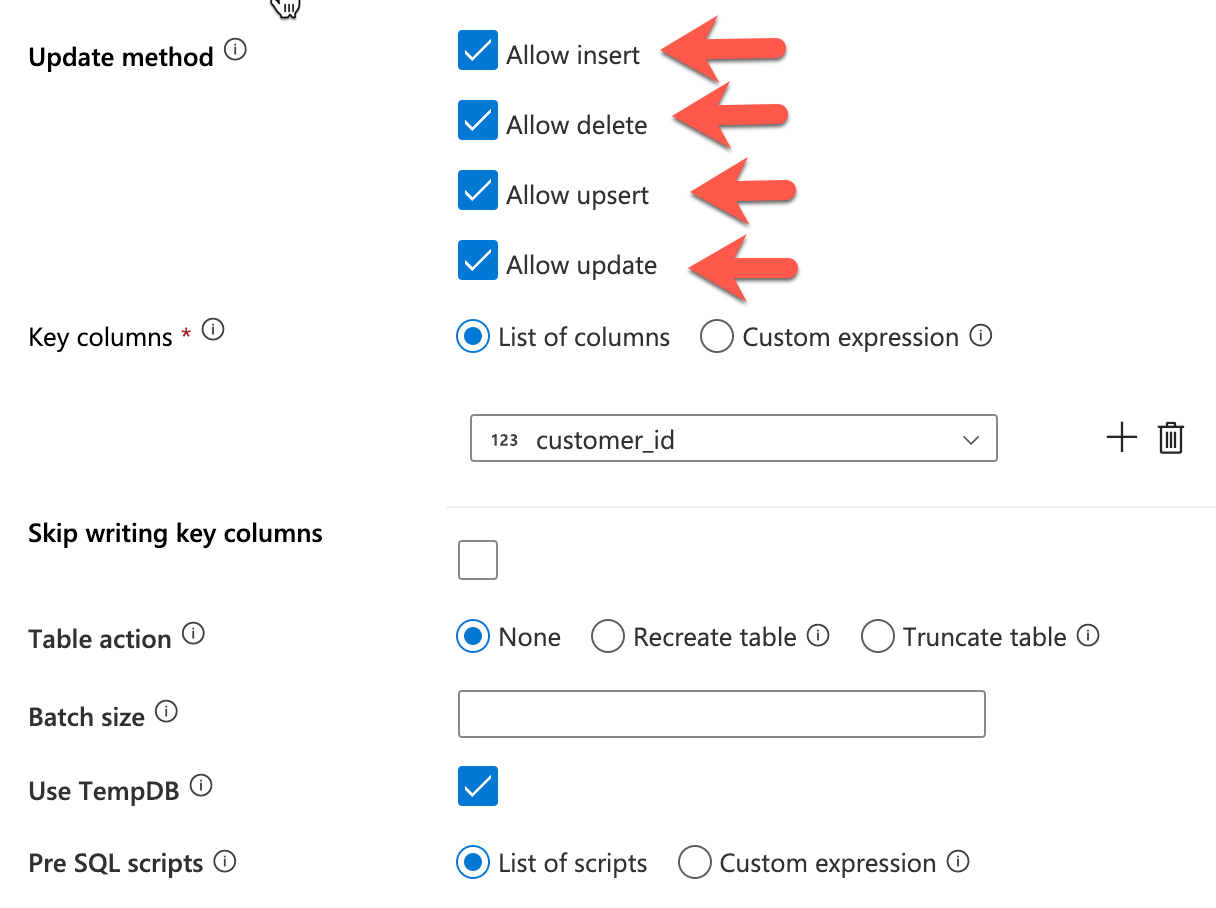The width and height of the screenshot is (1216, 908).
Task: Click the info icon next to Table action
Action: 194,633
